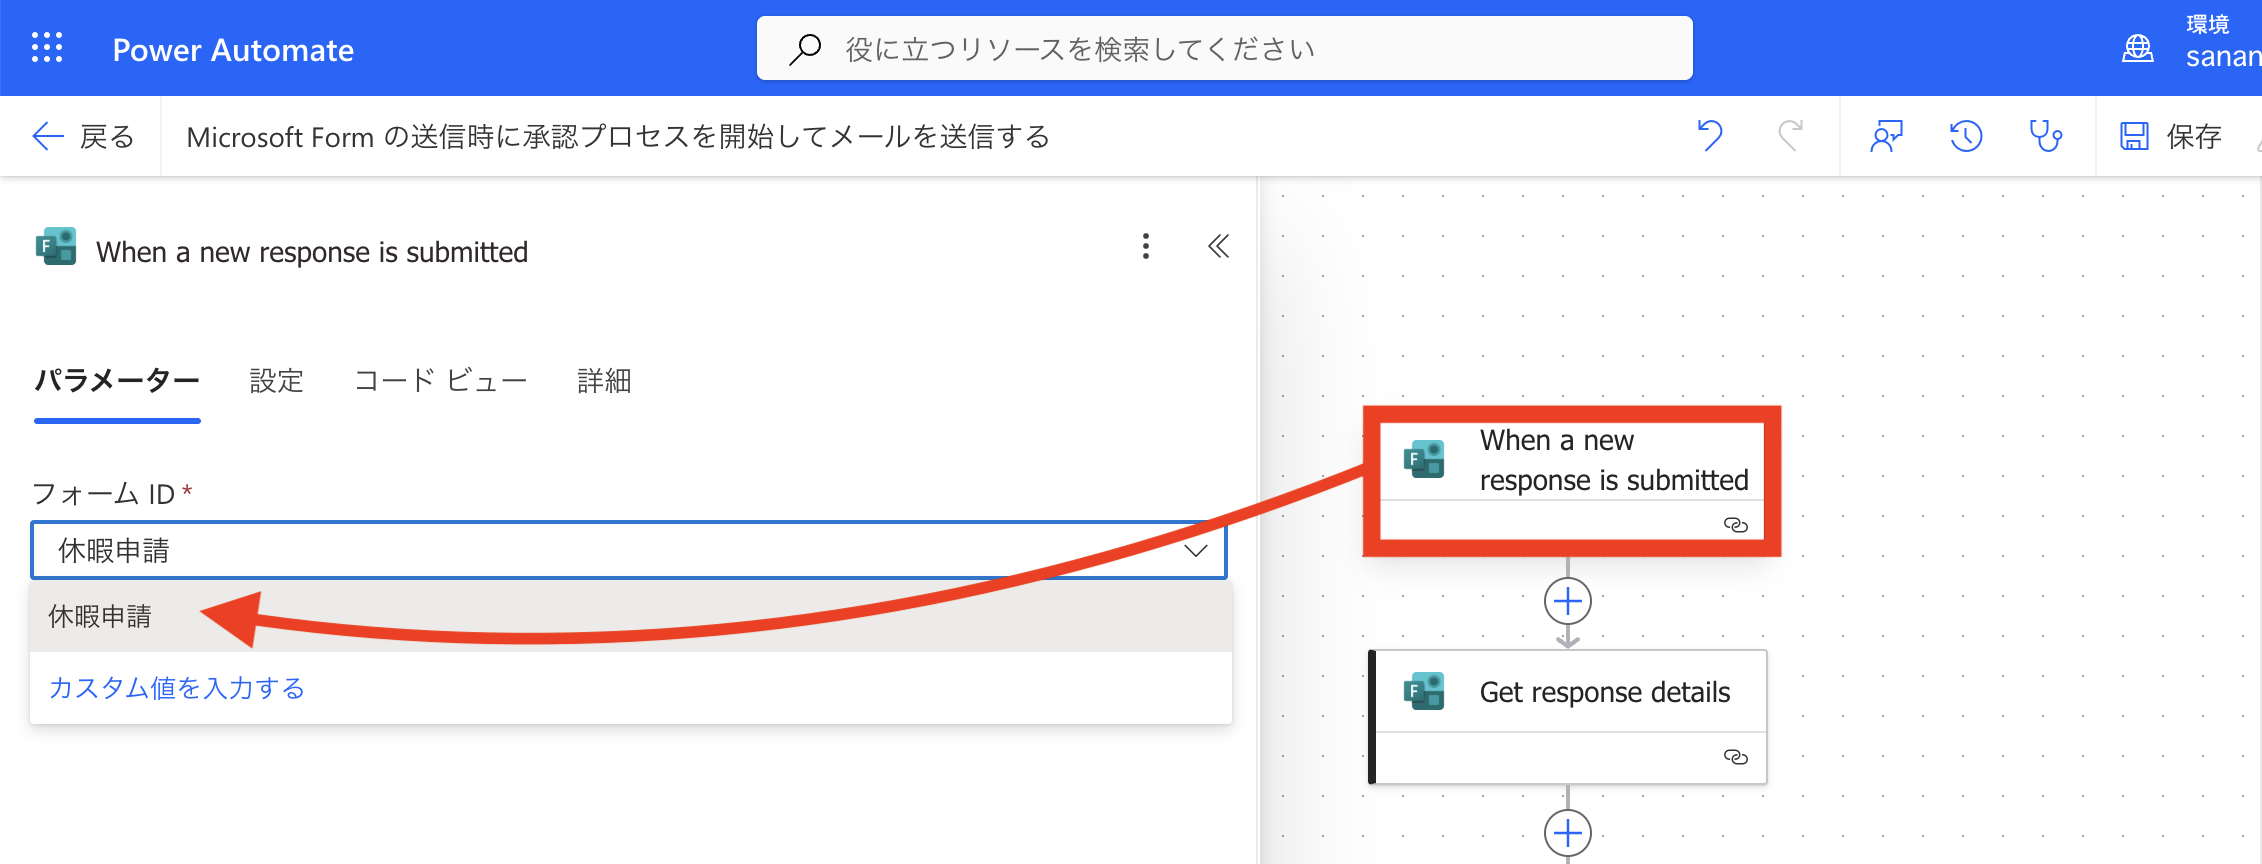Open the app launcher waffle menu
2262x864 pixels.
[x=47, y=48]
